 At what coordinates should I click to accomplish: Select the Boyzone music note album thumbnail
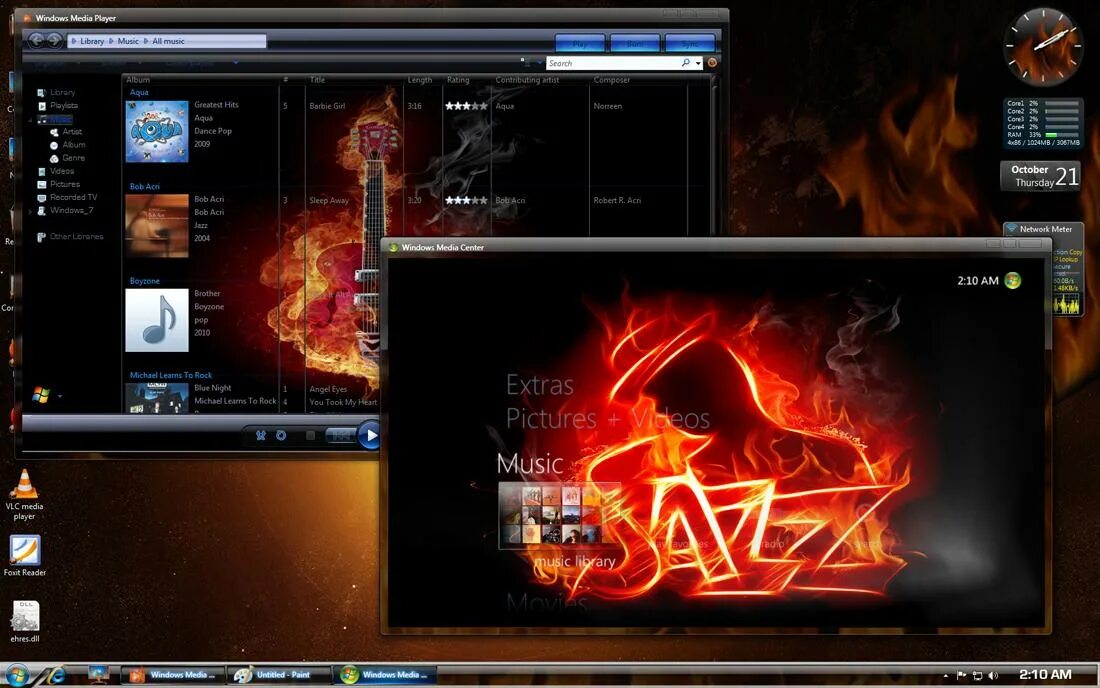(156, 320)
